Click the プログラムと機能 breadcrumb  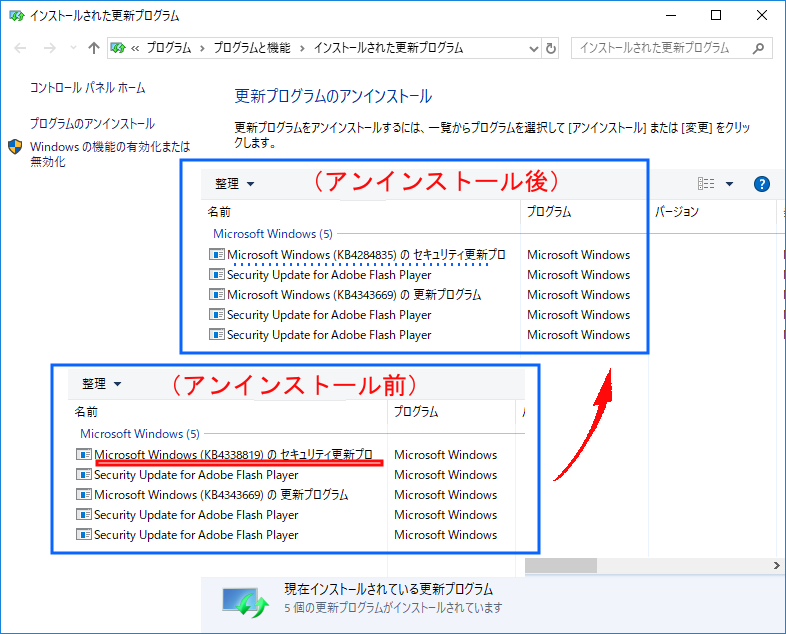pyautogui.click(x=251, y=48)
